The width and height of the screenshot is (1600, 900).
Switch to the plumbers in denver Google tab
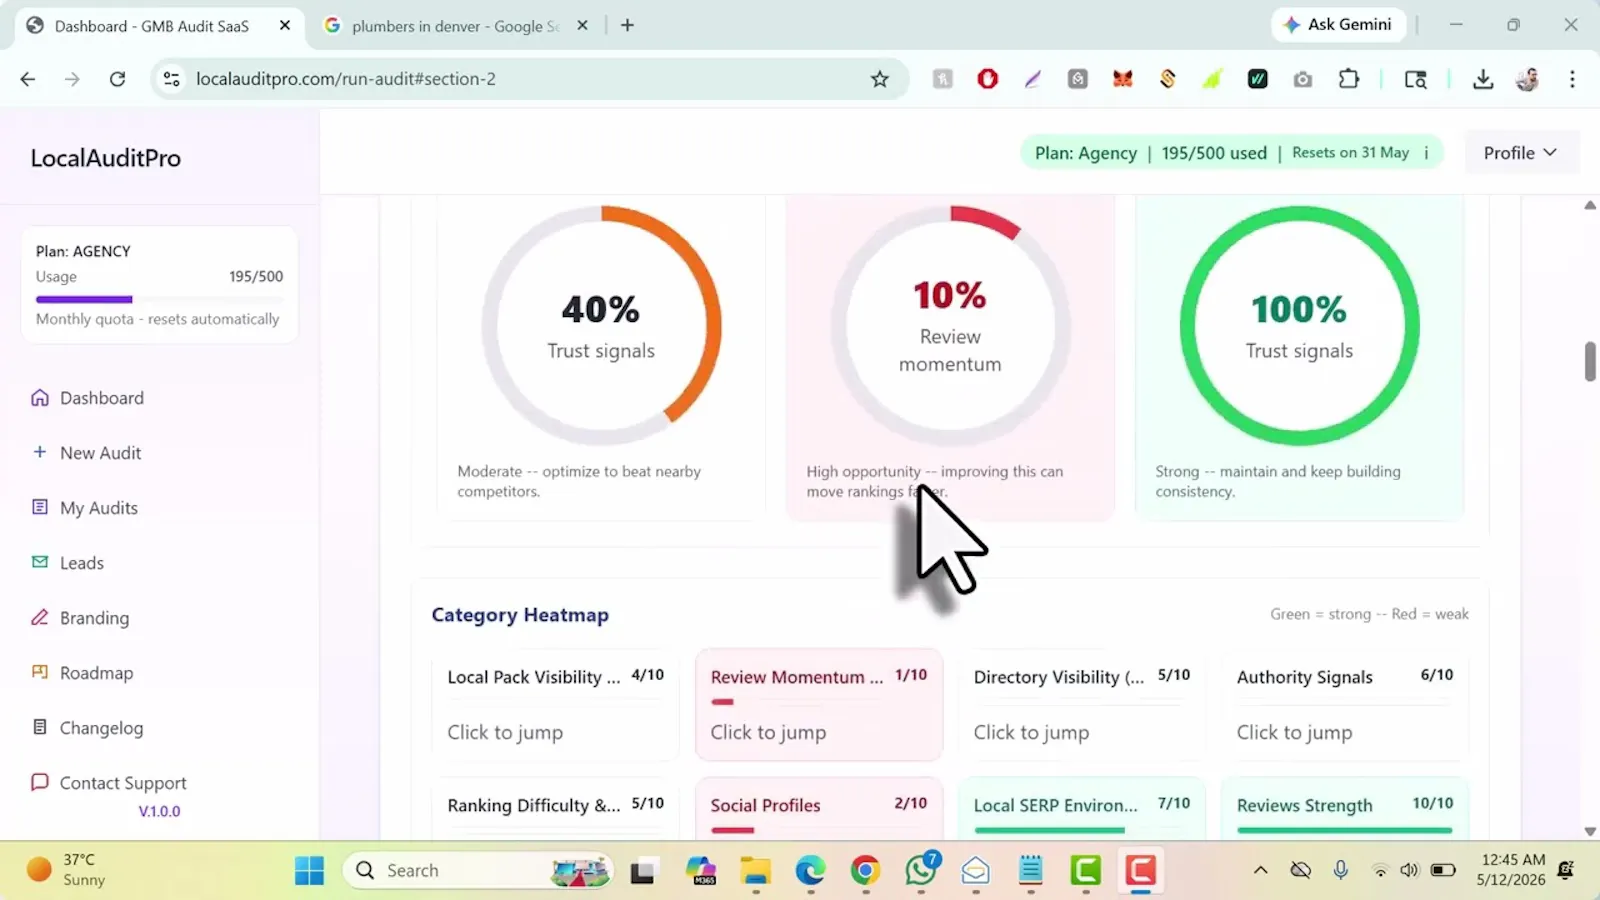coord(455,26)
